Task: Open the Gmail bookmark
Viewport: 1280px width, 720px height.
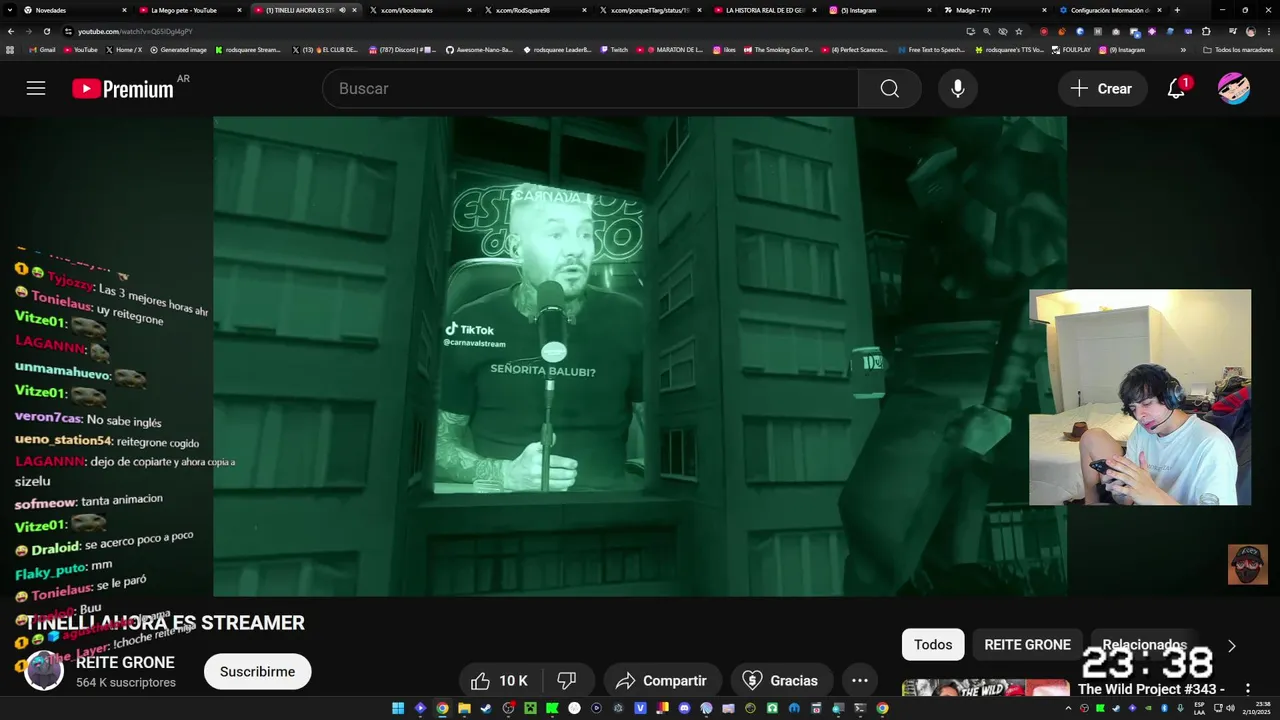Action: coord(42,50)
